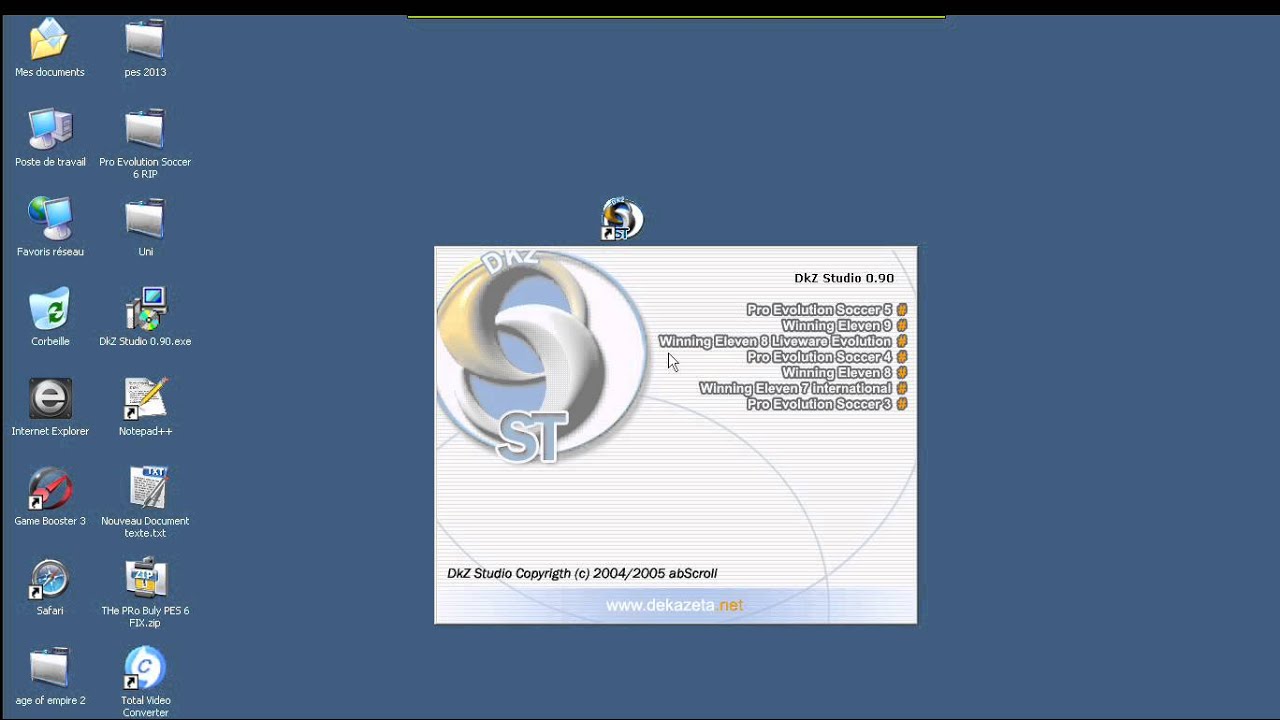Open the Mes documents folder icon
Image resolution: width=1280 pixels, height=720 pixels.
(x=49, y=41)
